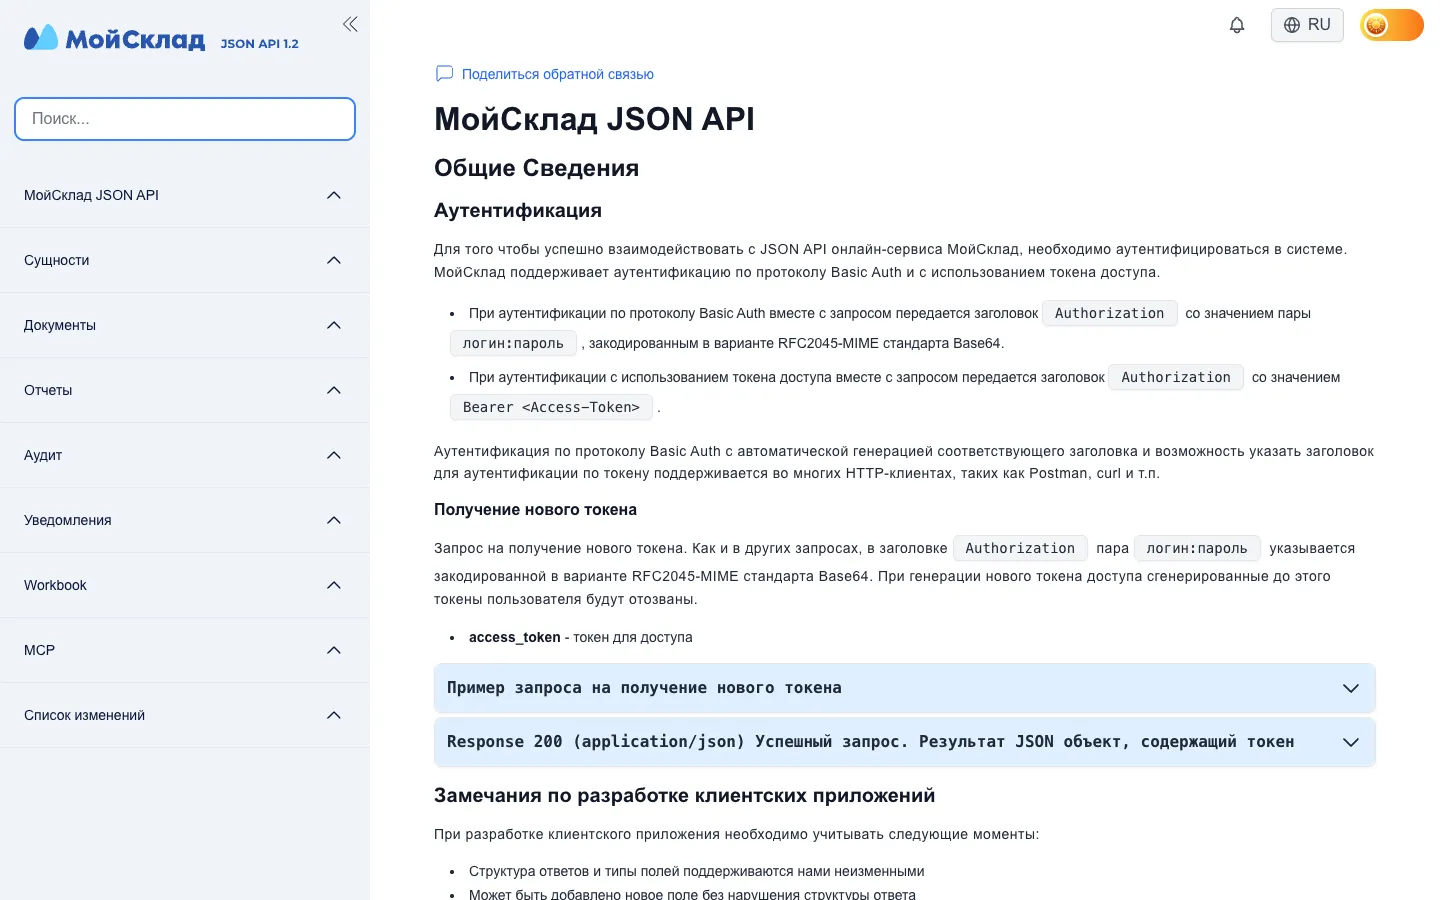1440x900 pixels.
Task: Toggle chevron beside Уведомления
Action: click(x=334, y=520)
